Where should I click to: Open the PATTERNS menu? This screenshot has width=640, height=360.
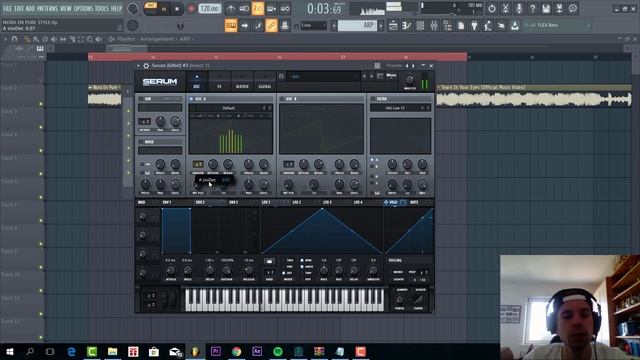[48, 9]
